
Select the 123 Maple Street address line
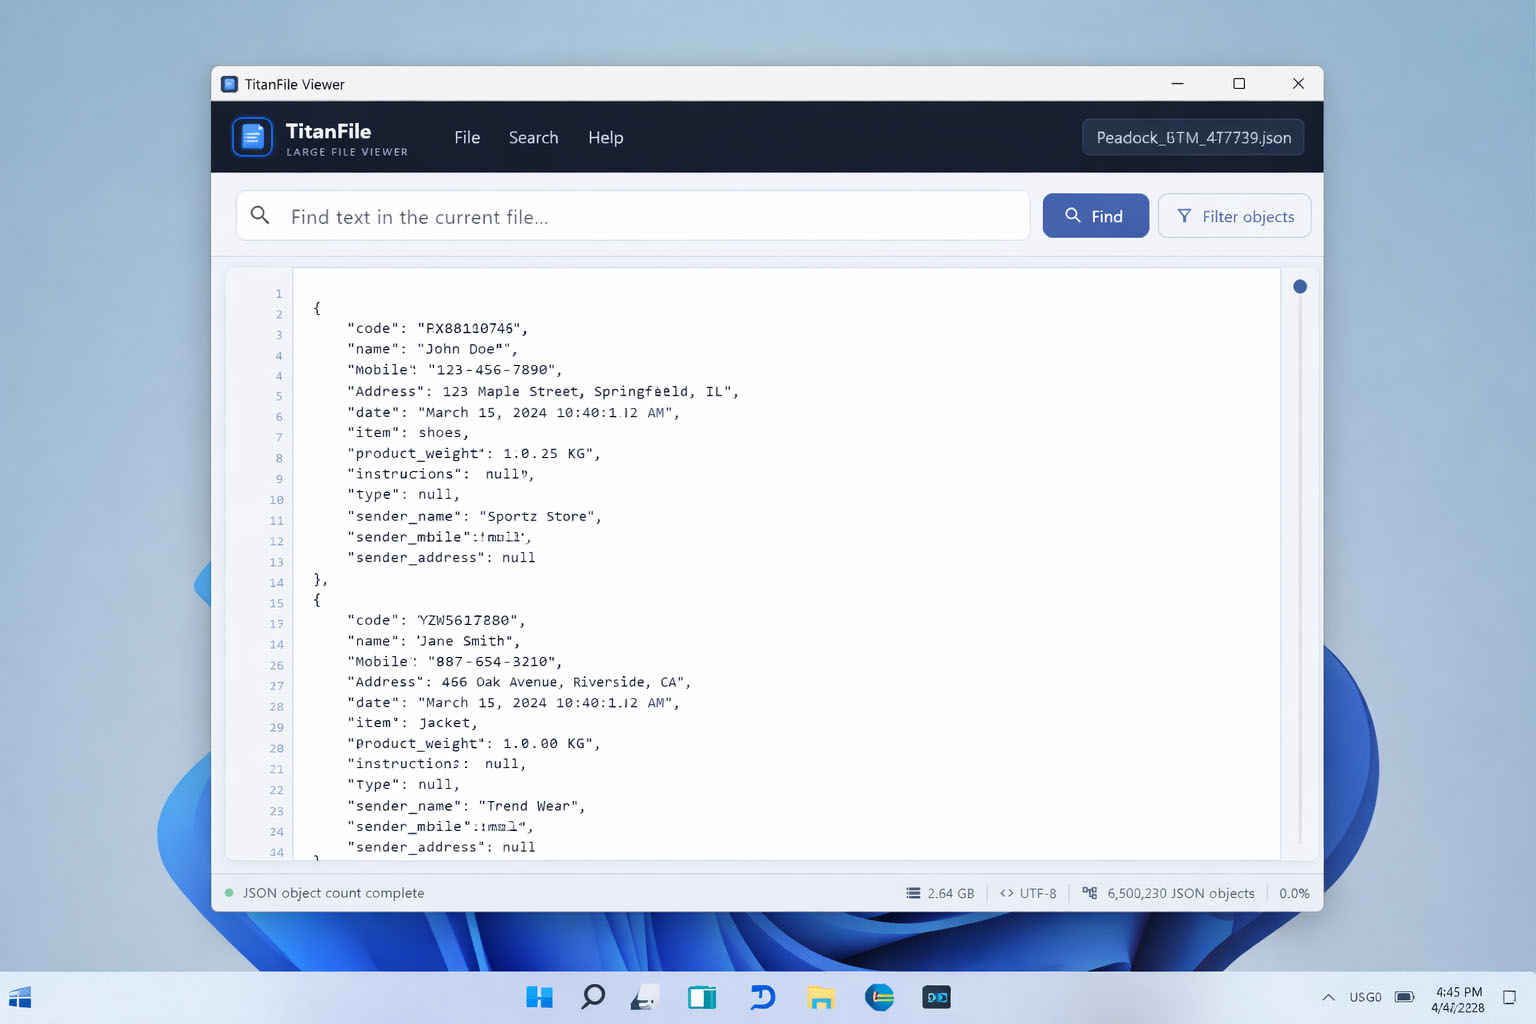(x=542, y=391)
